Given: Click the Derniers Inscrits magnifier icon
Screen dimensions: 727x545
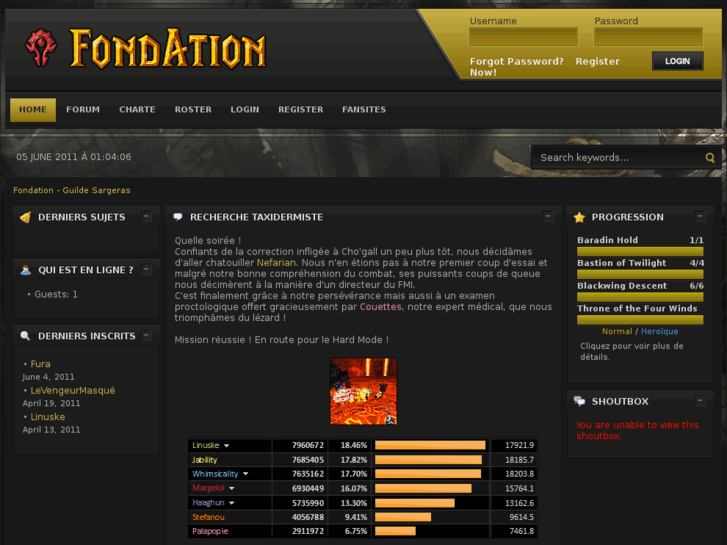Looking at the screenshot, I should point(26,336).
